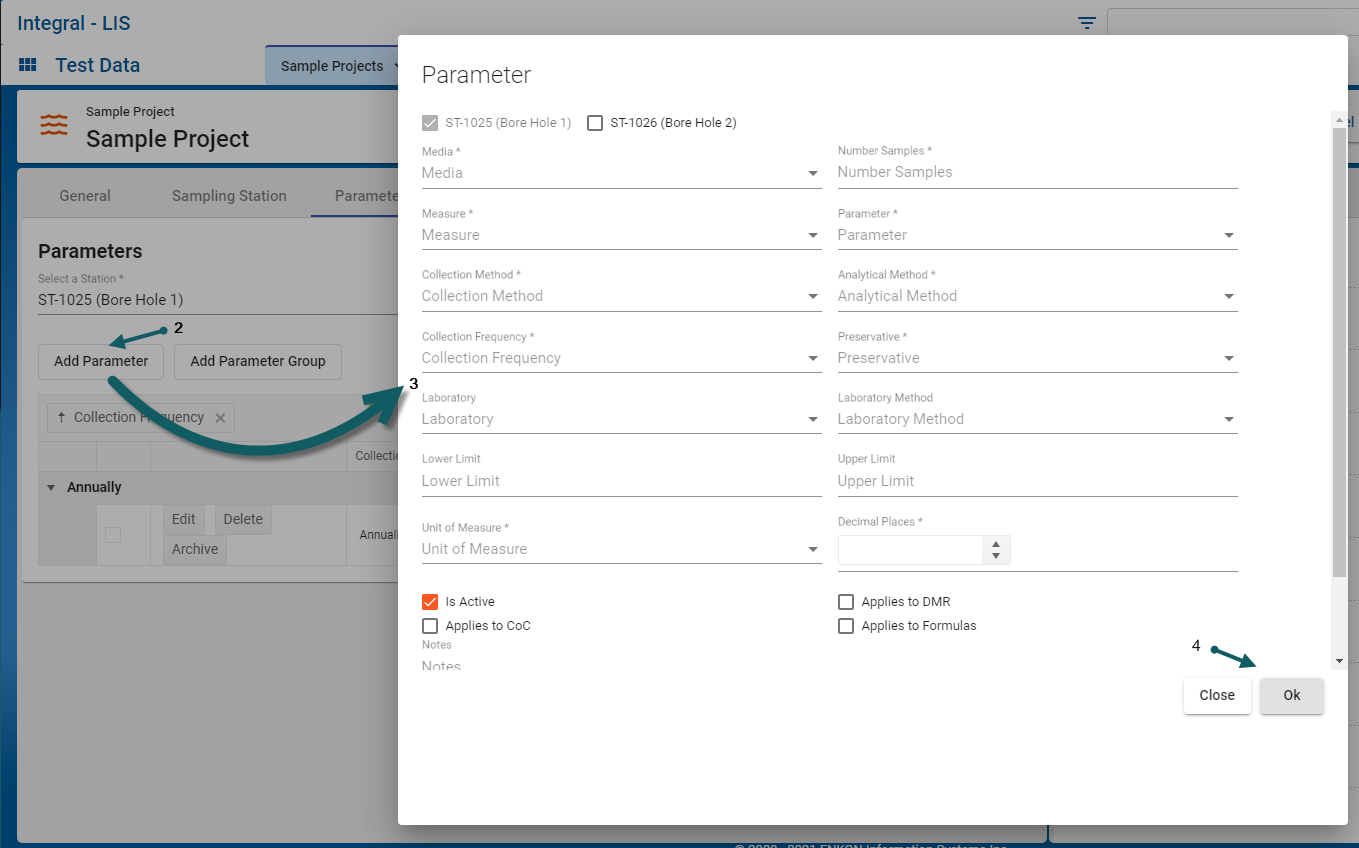The image size is (1359, 848).
Task: Click the Close button in dialog
Action: point(1216,695)
